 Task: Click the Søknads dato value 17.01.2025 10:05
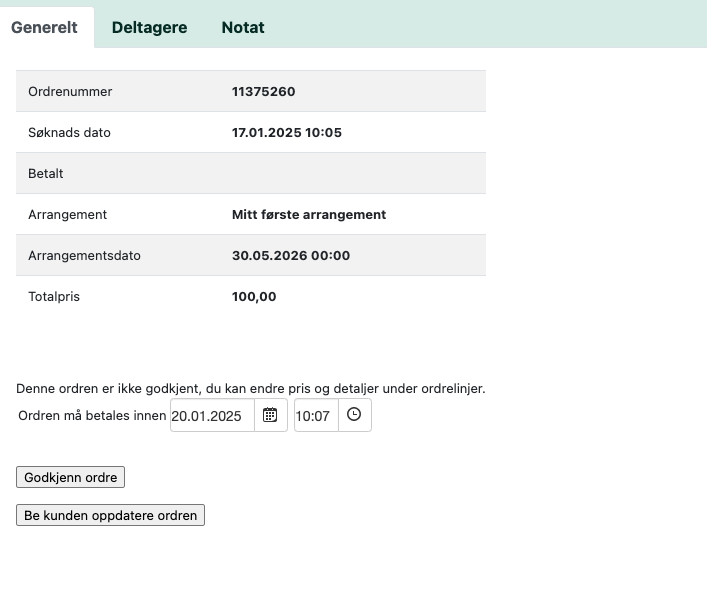pos(286,133)
